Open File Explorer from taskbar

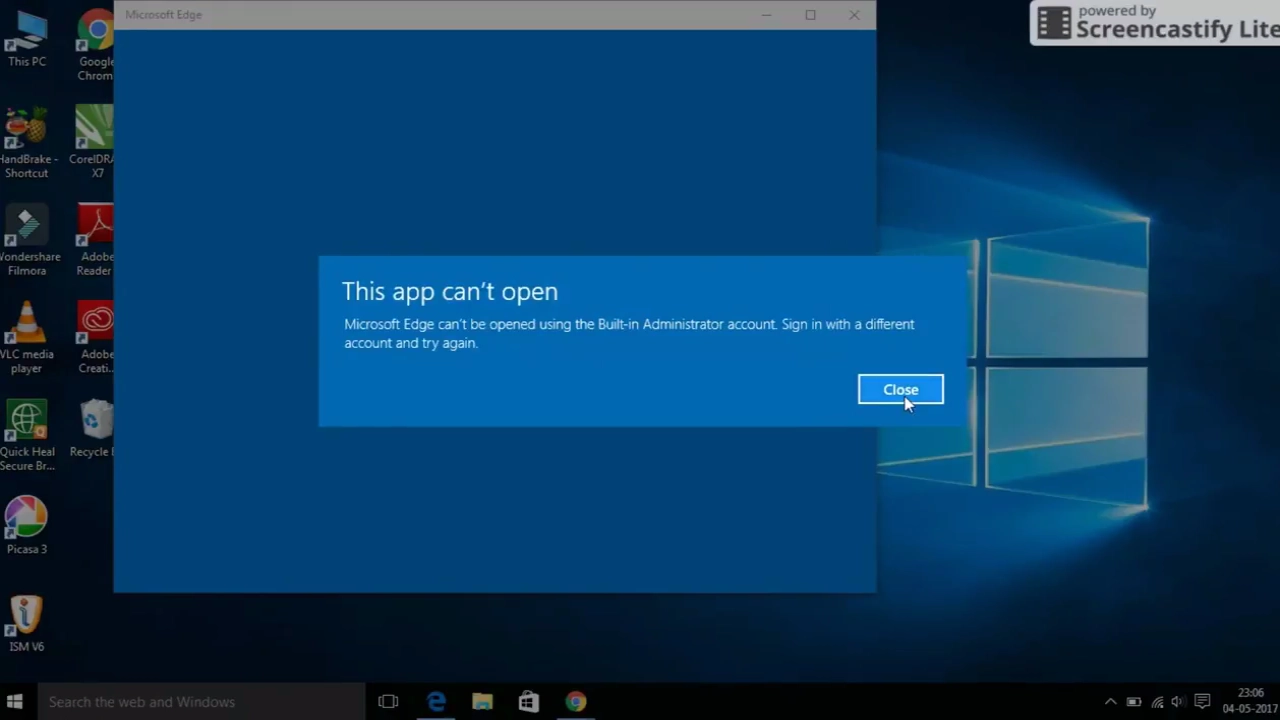[x=482, y=701]
